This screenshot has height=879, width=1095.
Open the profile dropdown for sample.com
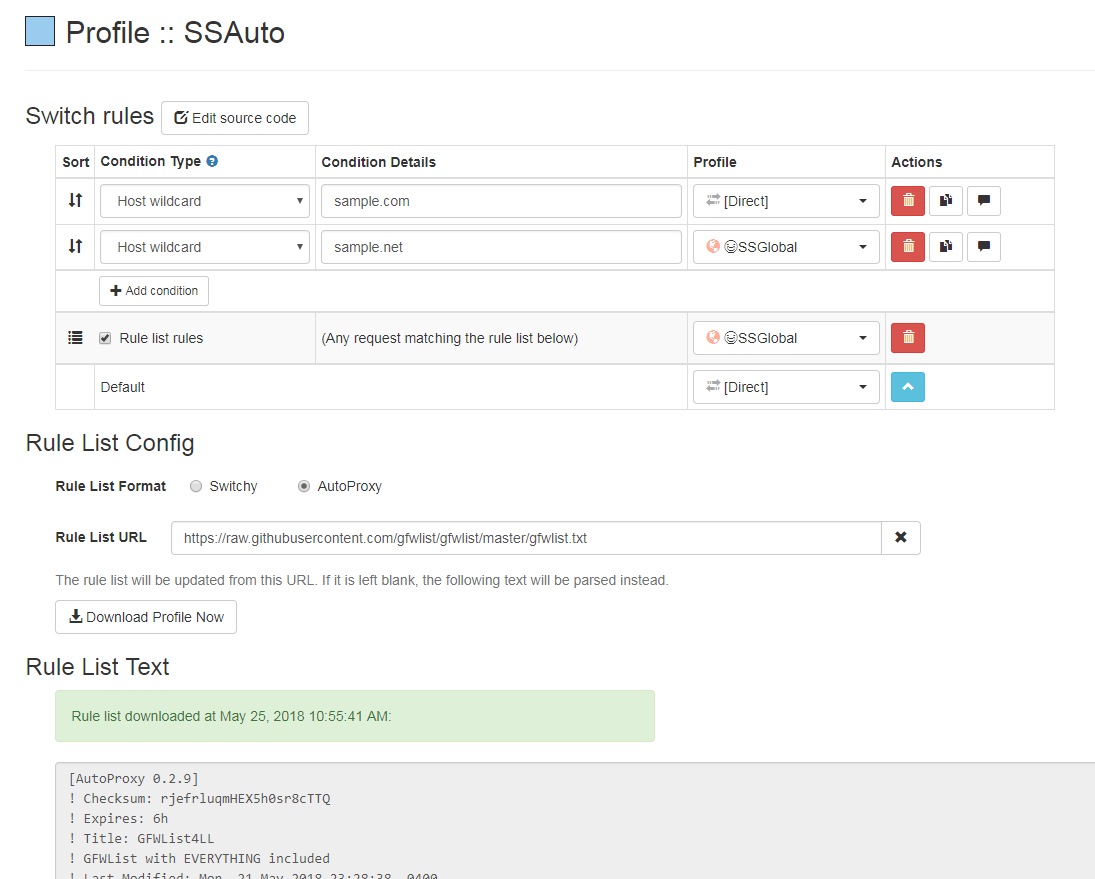pos(786,200)
